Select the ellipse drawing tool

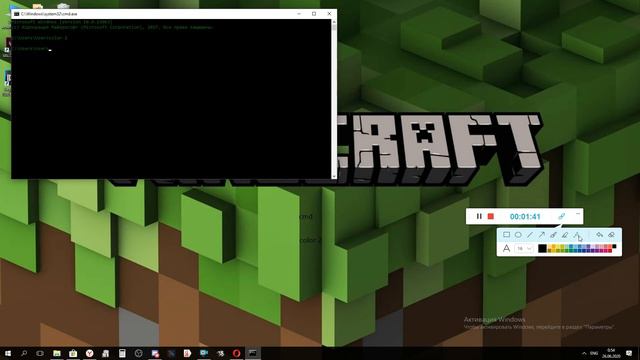tap(518, 235)
